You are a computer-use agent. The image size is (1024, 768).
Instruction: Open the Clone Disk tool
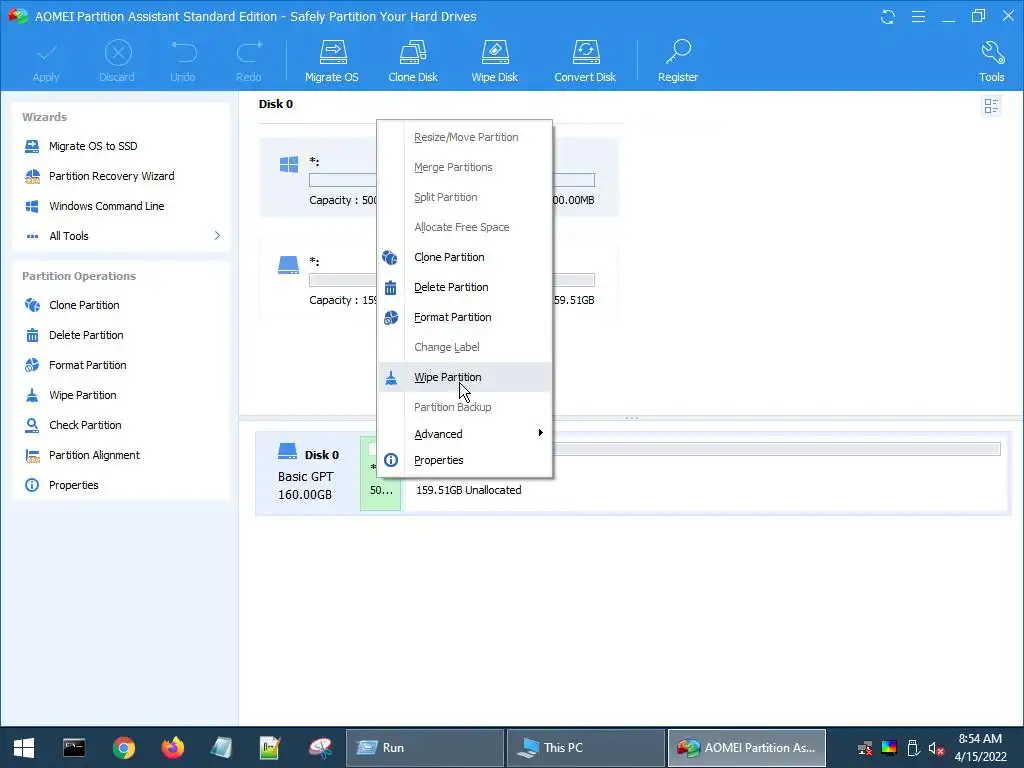click(413, 61)
